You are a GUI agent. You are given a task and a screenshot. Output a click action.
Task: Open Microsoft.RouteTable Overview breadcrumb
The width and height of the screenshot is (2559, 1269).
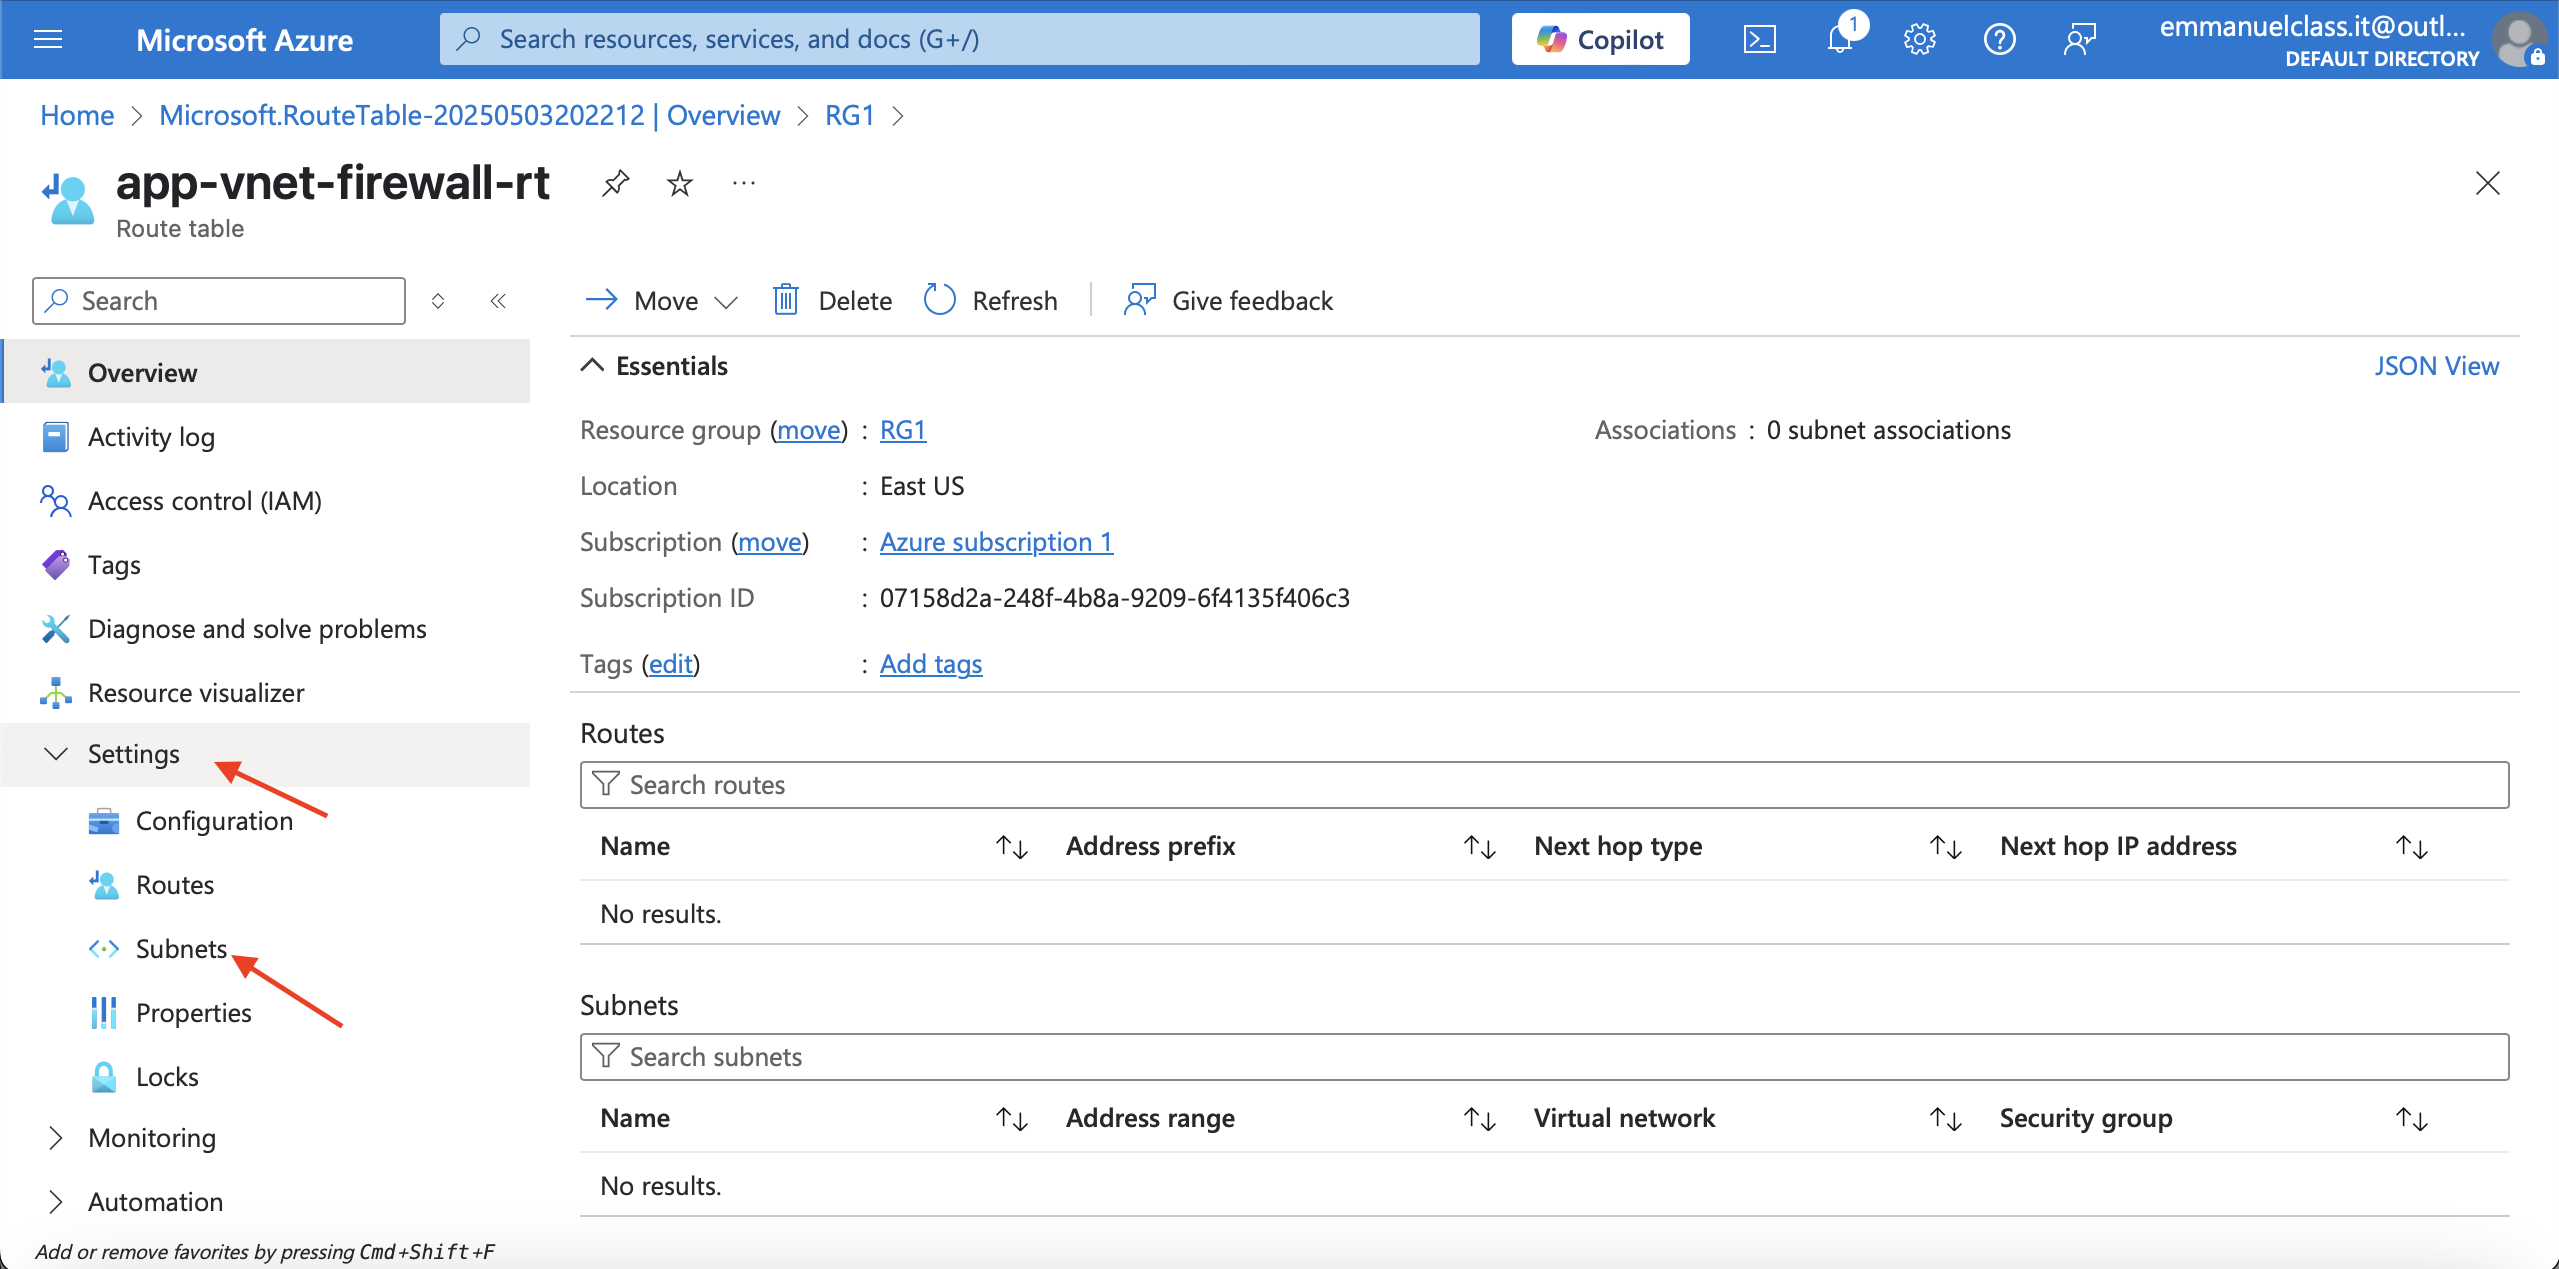point(469,115)
